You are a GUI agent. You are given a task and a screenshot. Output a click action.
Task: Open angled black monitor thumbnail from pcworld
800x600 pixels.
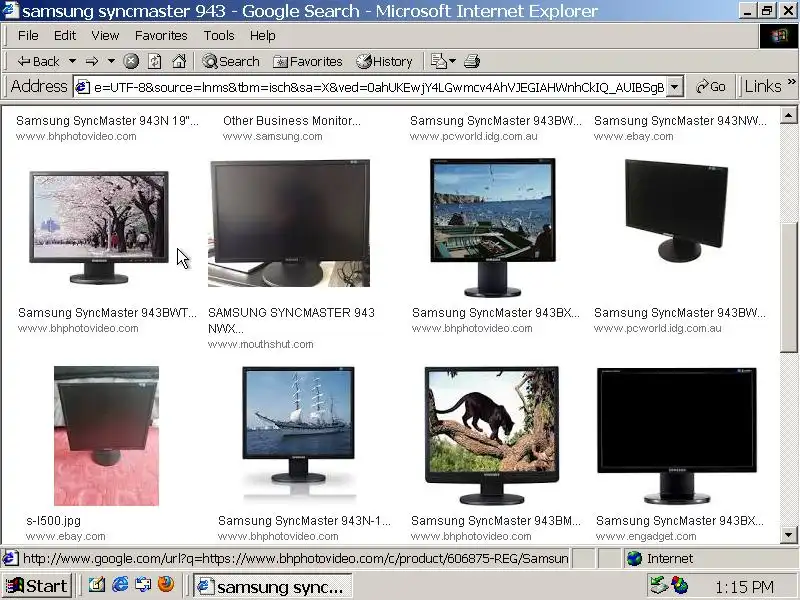[x=677, y=211]
